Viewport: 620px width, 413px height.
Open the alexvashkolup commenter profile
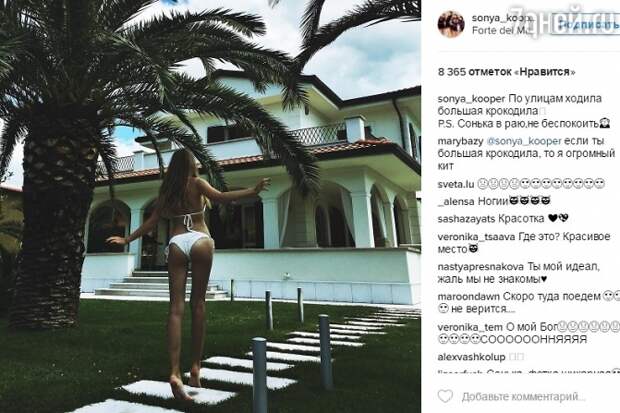click(x=472, y=357)
